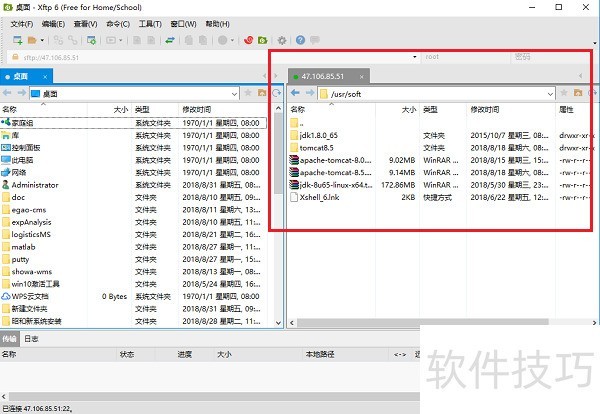Click the session properties icon with gear
Screen dimensions: 600x414
coord(91,40)
